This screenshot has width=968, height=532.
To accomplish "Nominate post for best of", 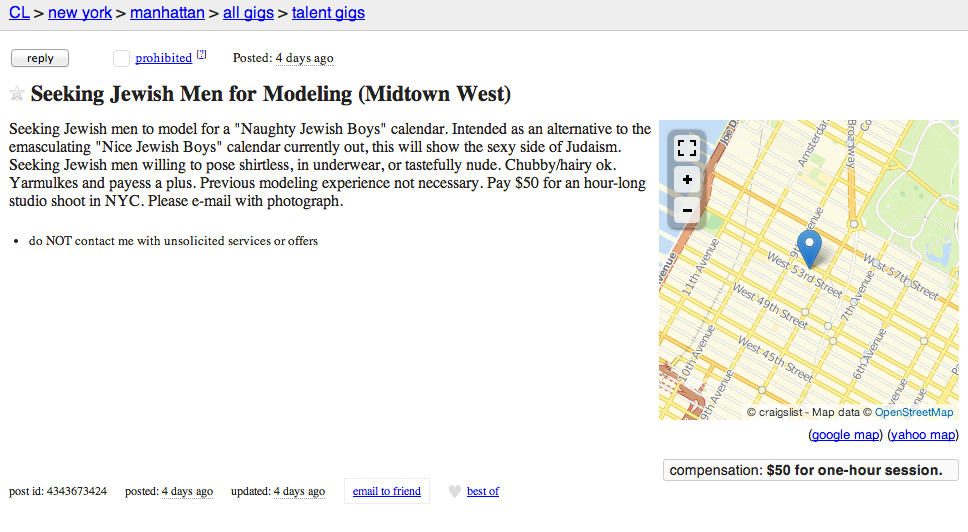I will 483,491.
